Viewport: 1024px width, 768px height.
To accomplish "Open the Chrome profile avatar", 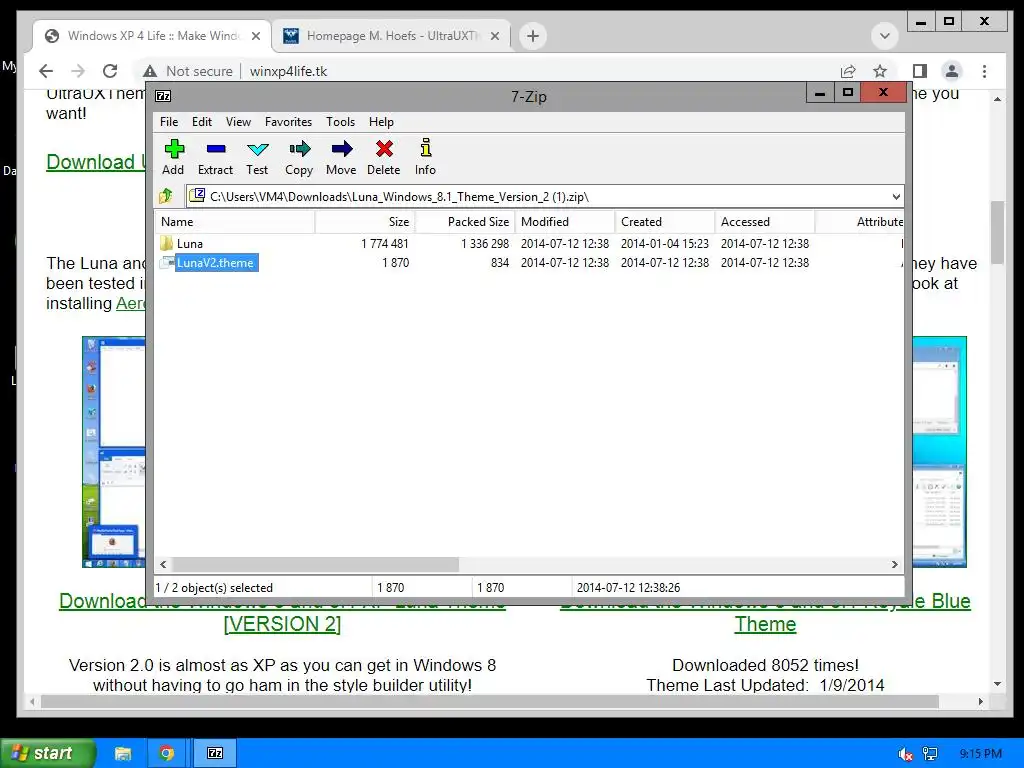I will click(x=952, y=71).
